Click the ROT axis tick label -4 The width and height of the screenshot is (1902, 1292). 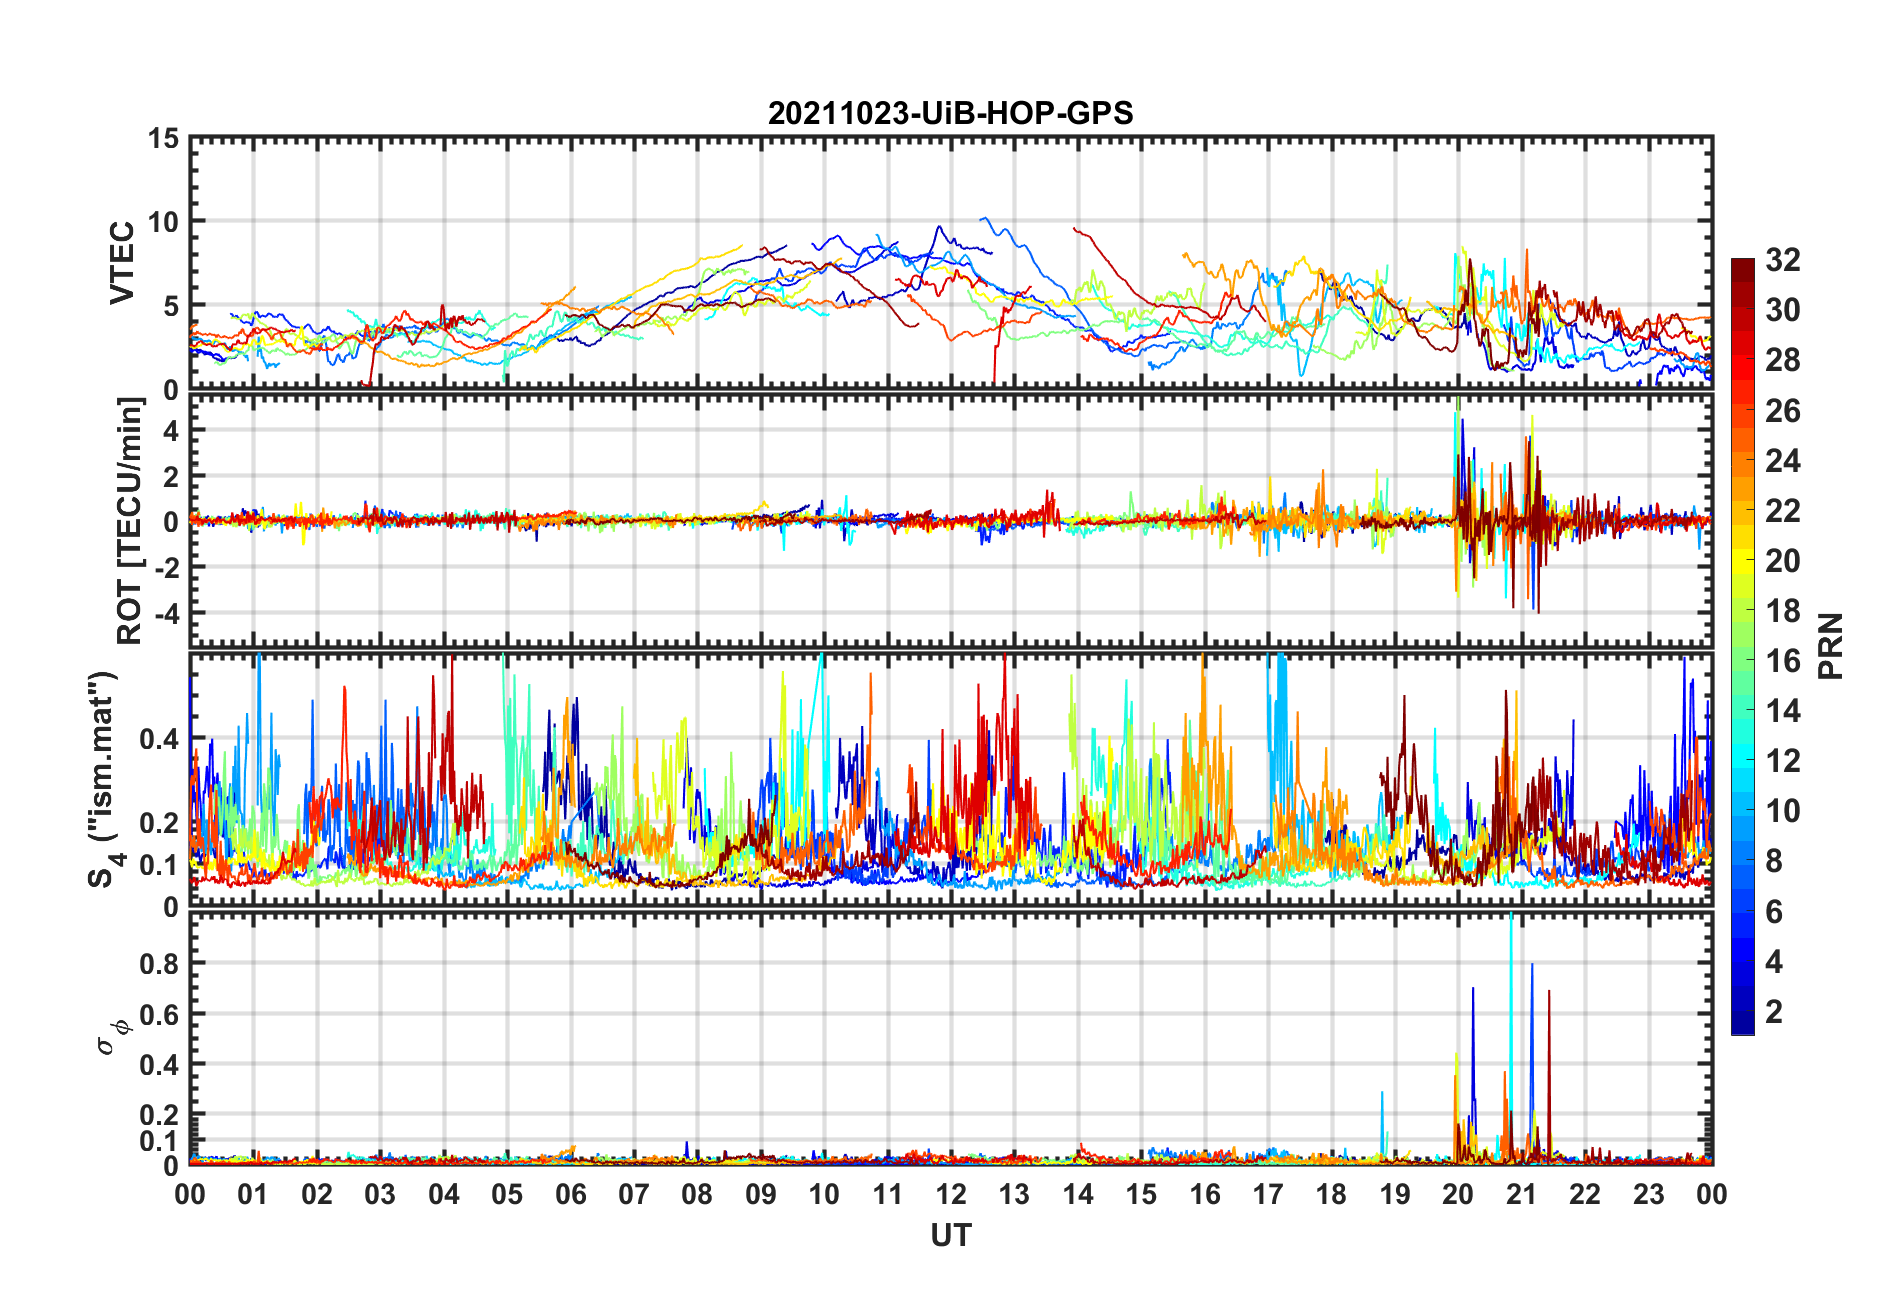pos(165,612)
